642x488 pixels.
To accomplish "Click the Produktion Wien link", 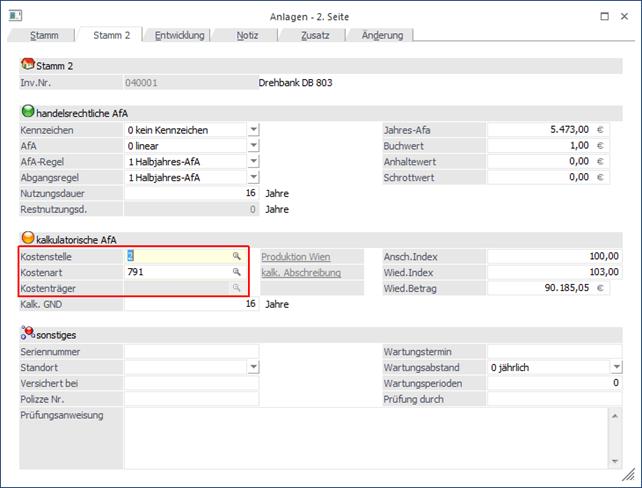I will [x=294, y=256].
